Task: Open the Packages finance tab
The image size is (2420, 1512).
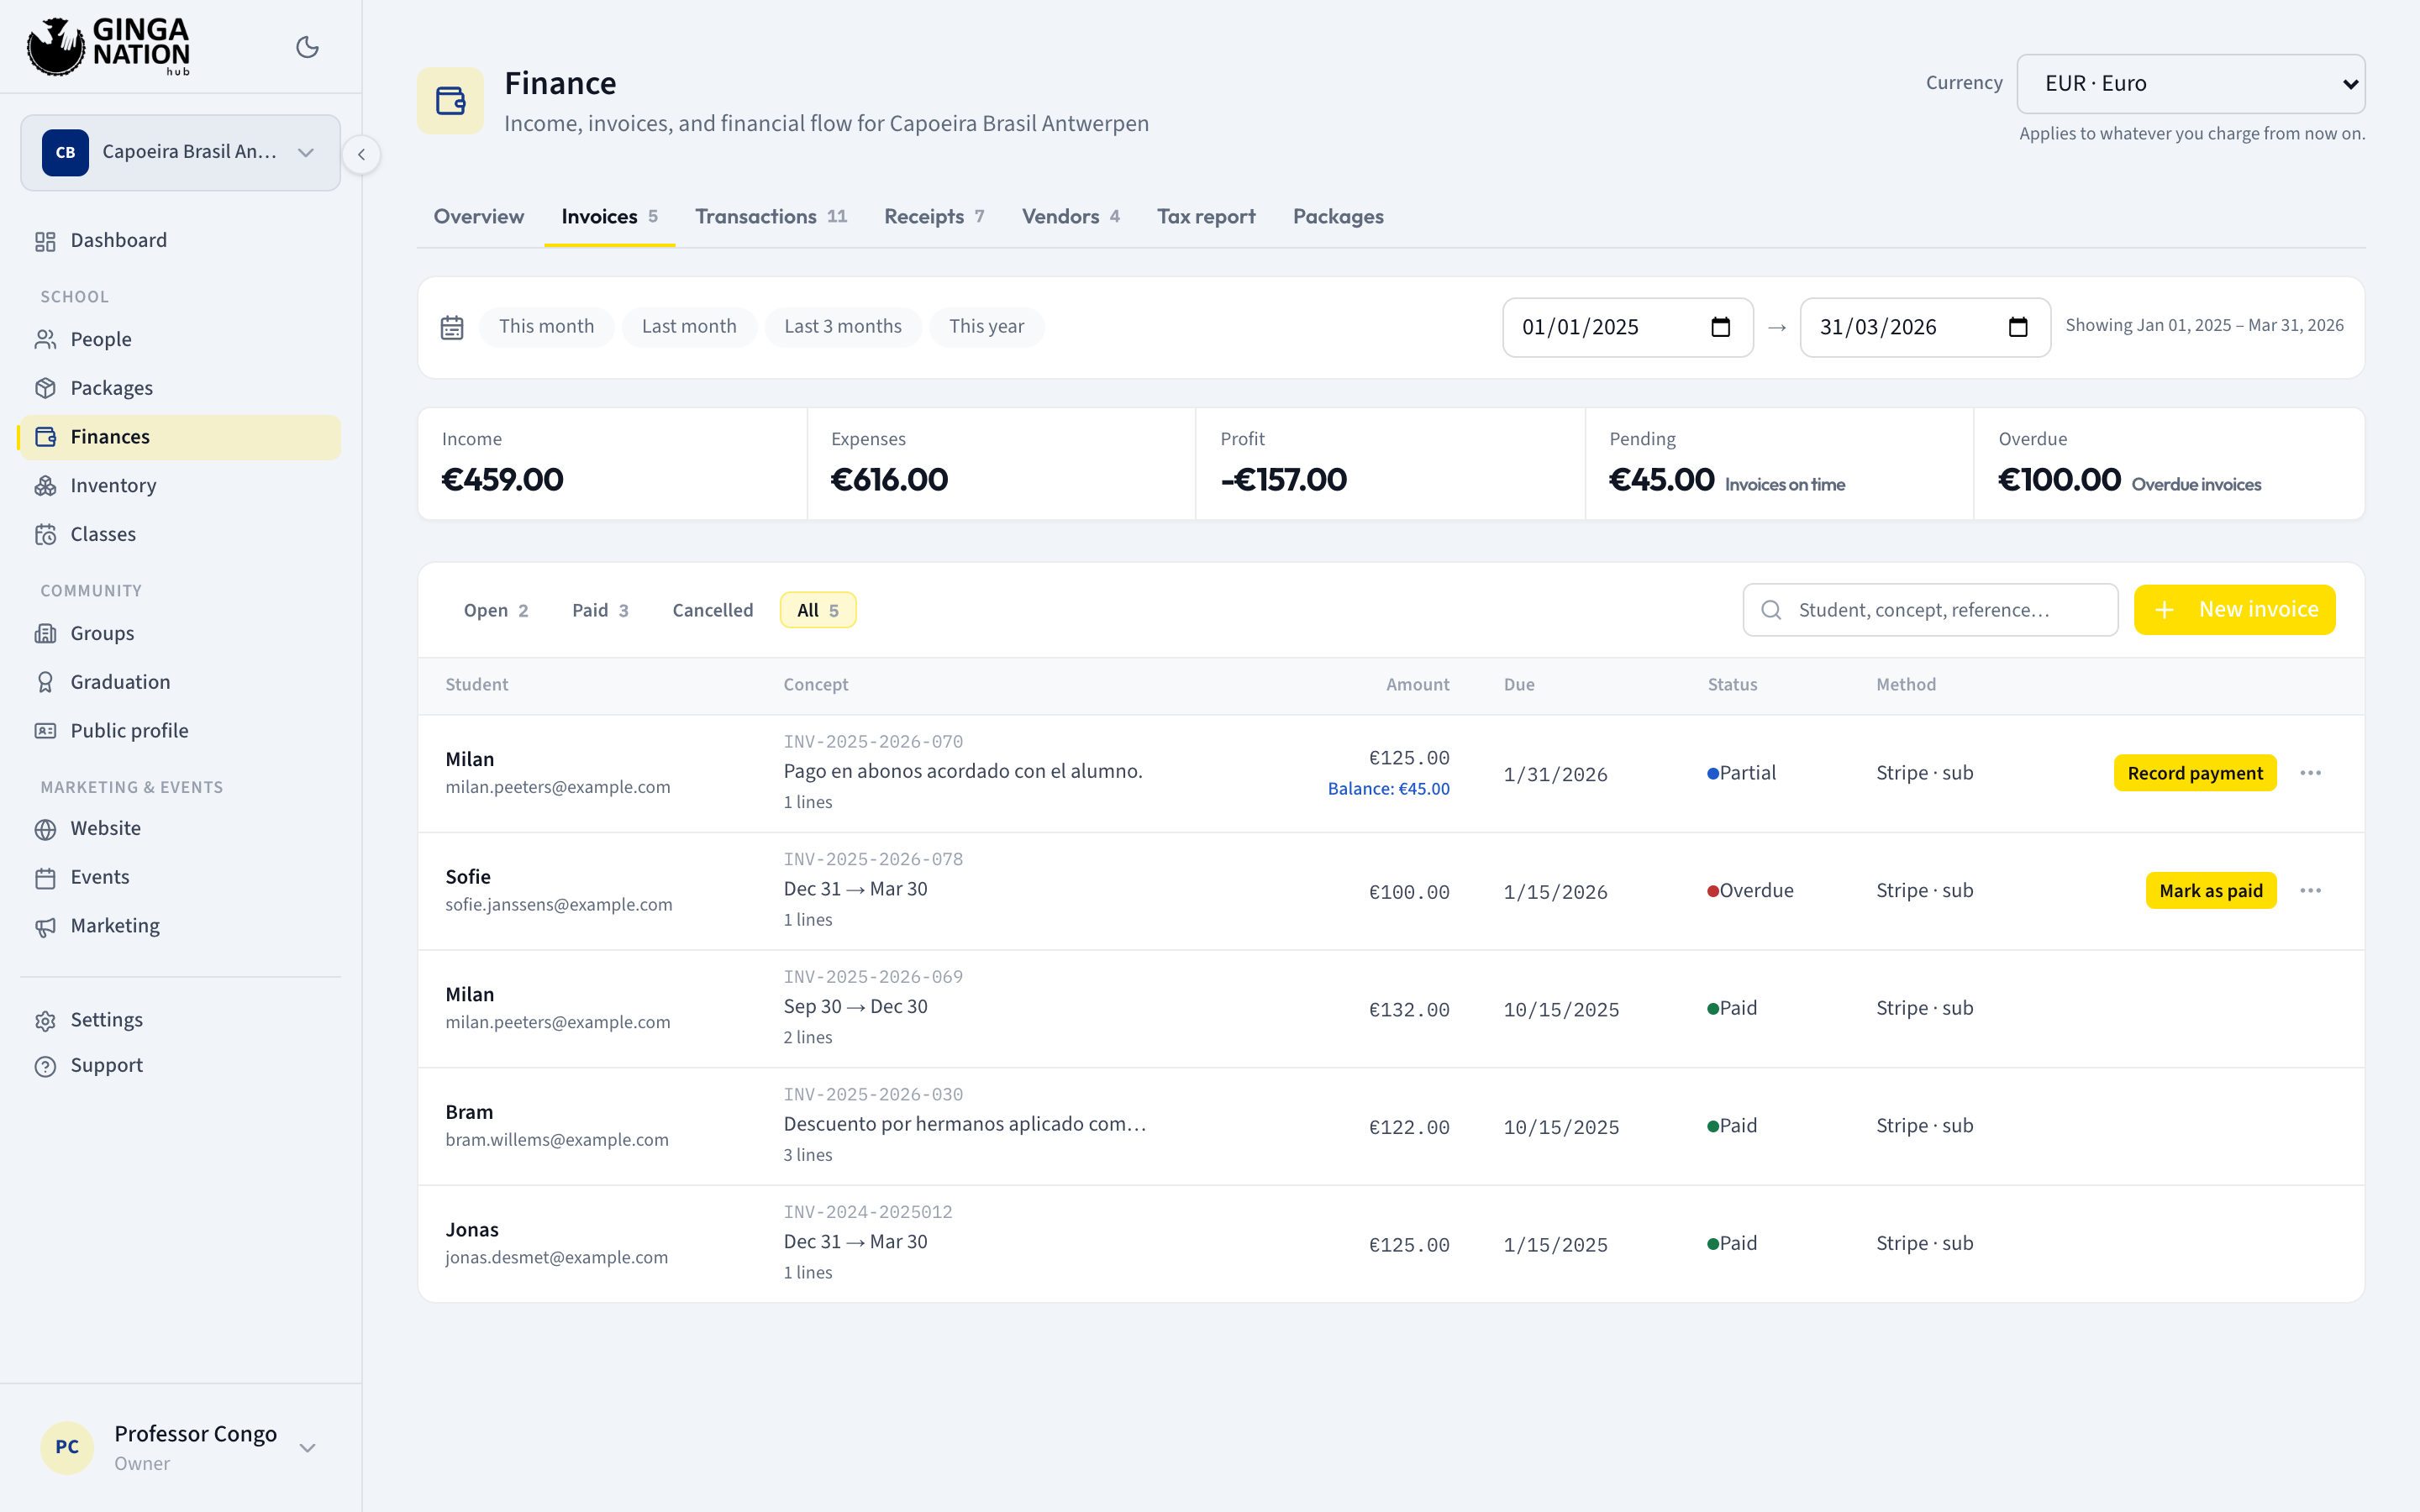Action: [1338, 216]
